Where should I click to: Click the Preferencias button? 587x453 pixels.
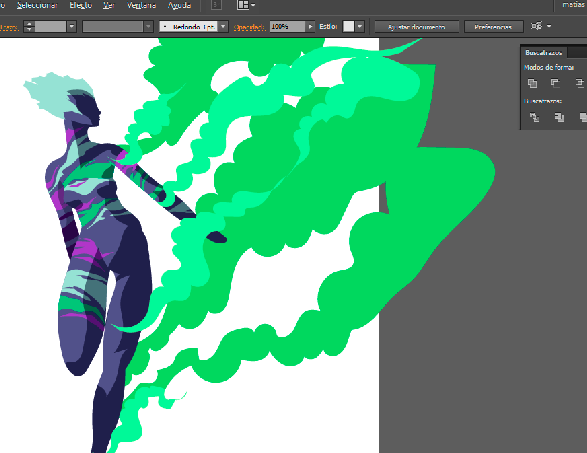(x=493, y=27)
